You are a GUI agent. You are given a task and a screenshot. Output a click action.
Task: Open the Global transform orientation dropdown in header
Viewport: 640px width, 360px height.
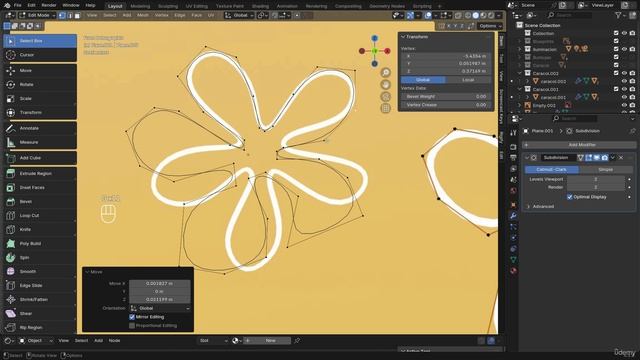click(x=240, y=16)
